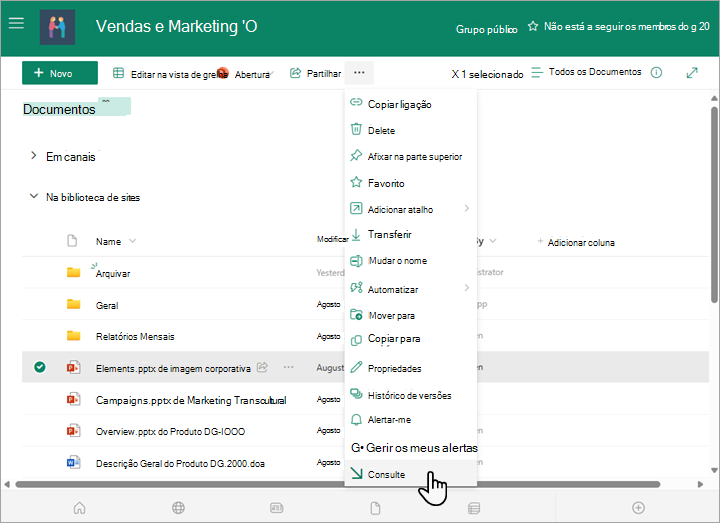Viewport: 720px width, 523px height.
Task: Click the globe icon in bottom bar
Action: pos(178,508)
